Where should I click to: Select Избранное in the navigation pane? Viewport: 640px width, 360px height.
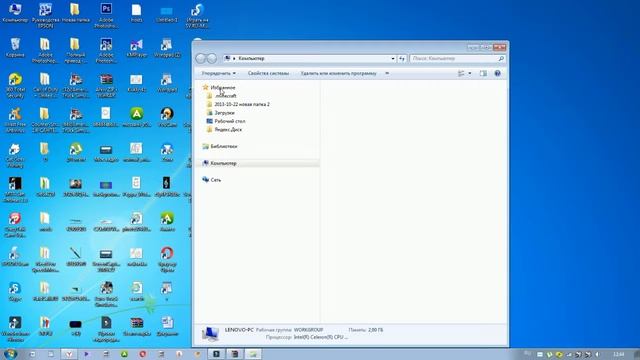click(x=223, y=87)
